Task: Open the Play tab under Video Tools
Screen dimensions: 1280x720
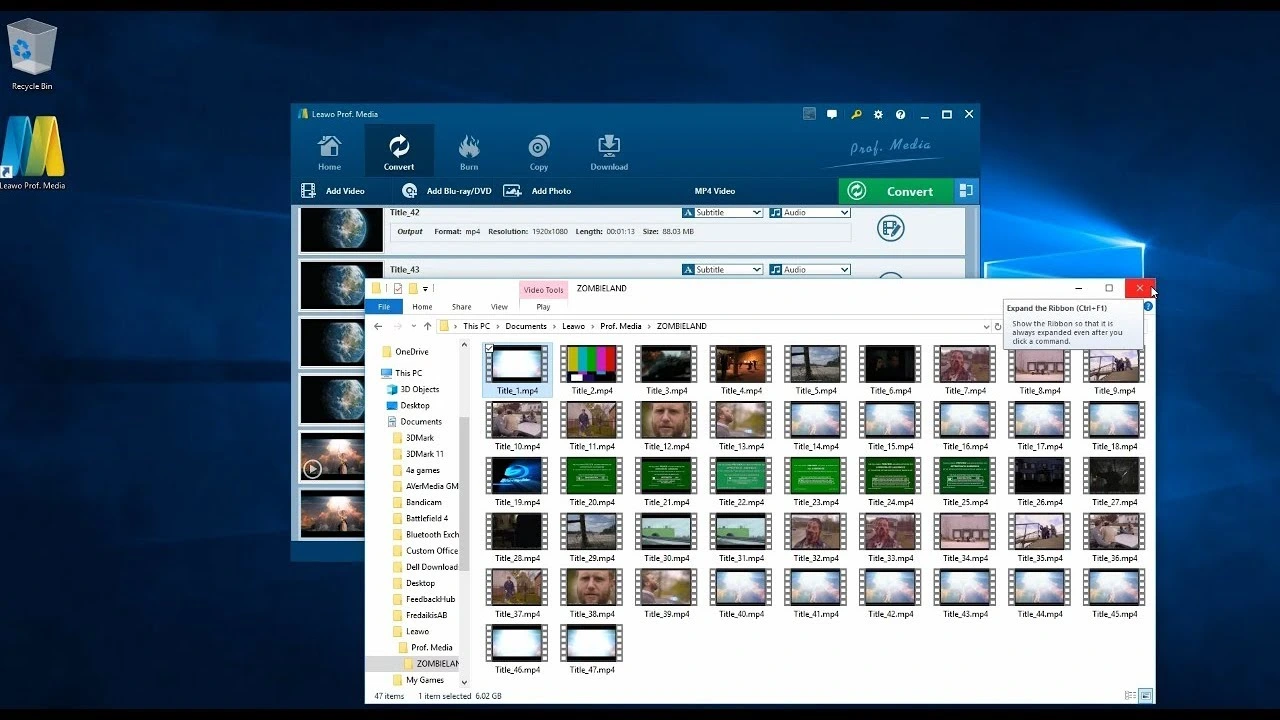Action: coord(543,307)
